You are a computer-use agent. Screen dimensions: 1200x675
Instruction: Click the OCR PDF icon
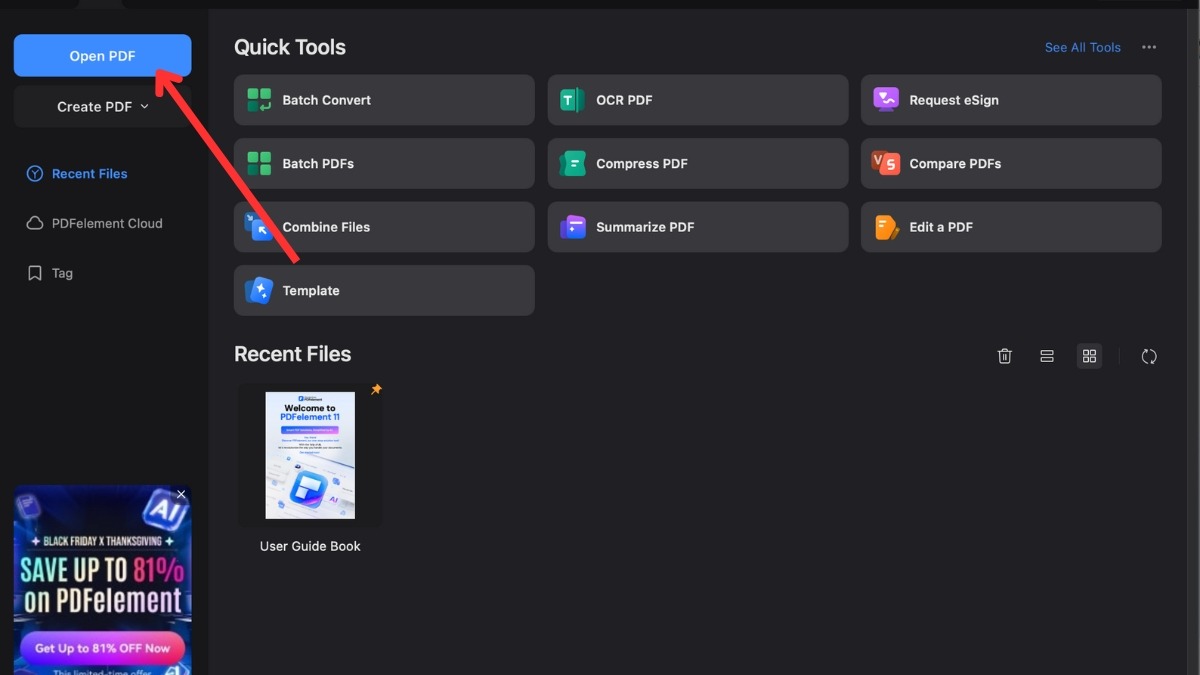click(572, 100)
